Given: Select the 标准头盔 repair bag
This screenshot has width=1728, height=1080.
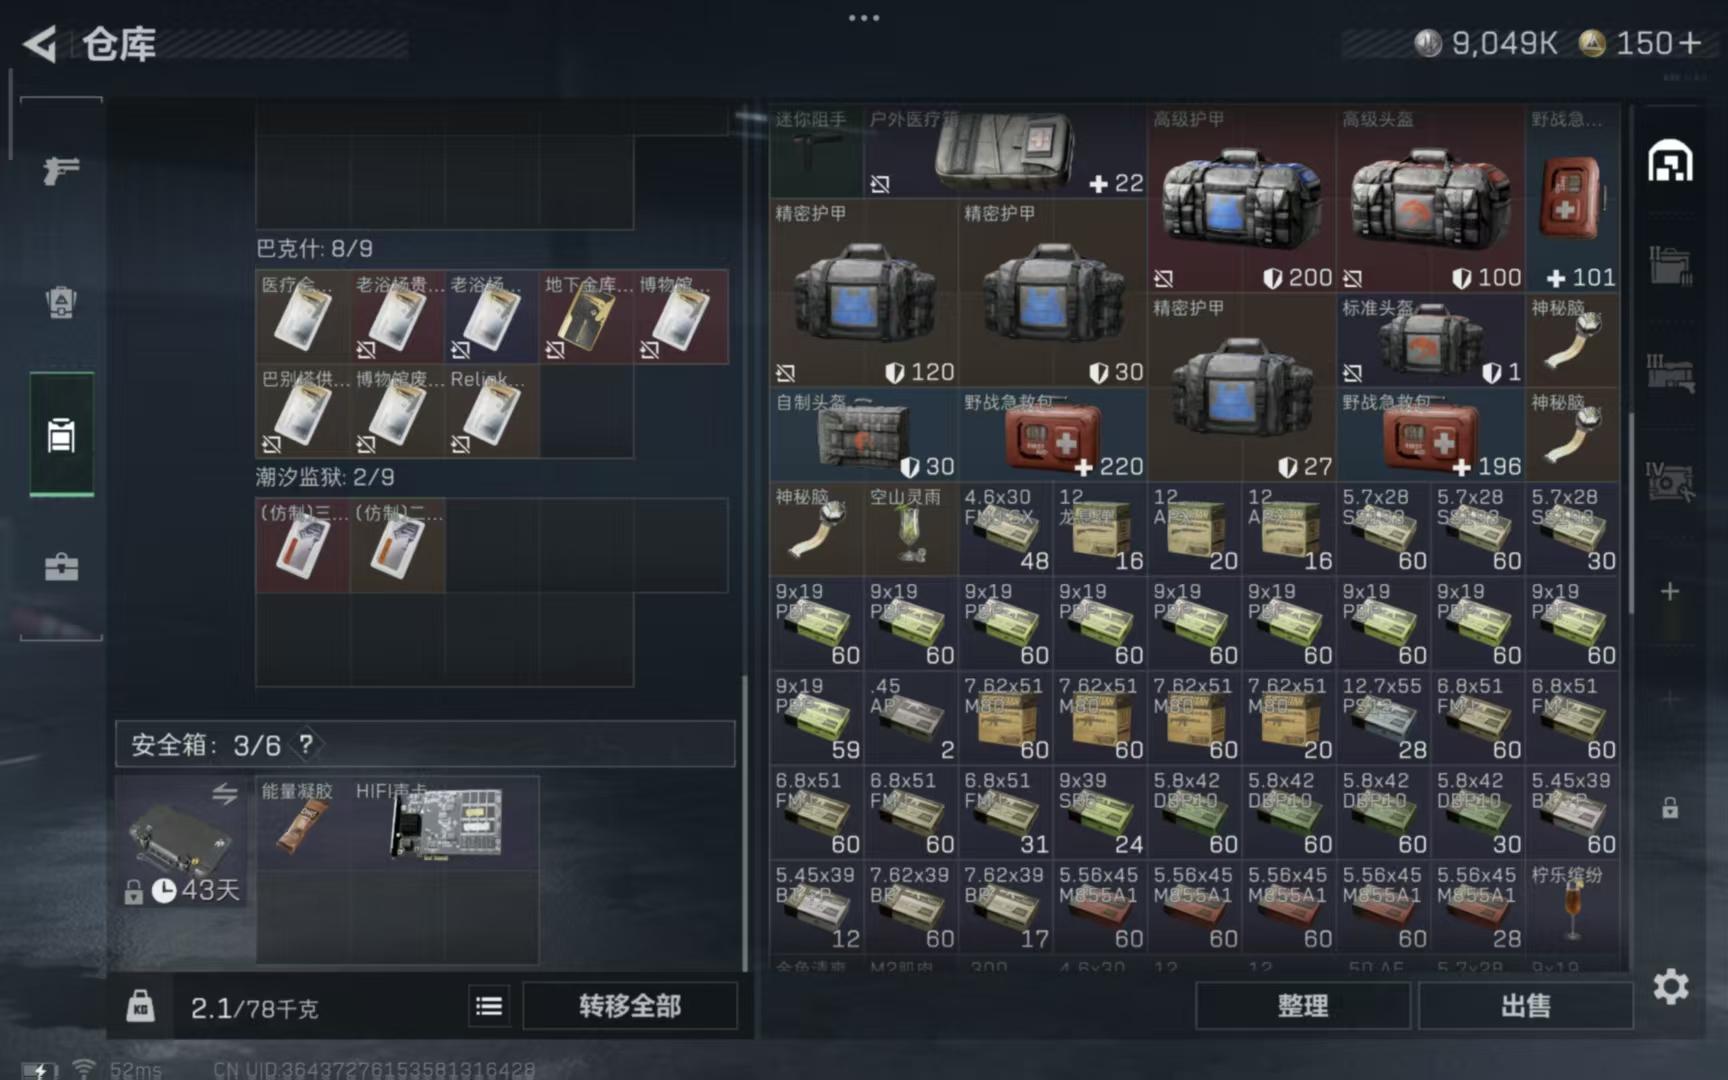Looking at the screenshot, I should [1431, 340].
